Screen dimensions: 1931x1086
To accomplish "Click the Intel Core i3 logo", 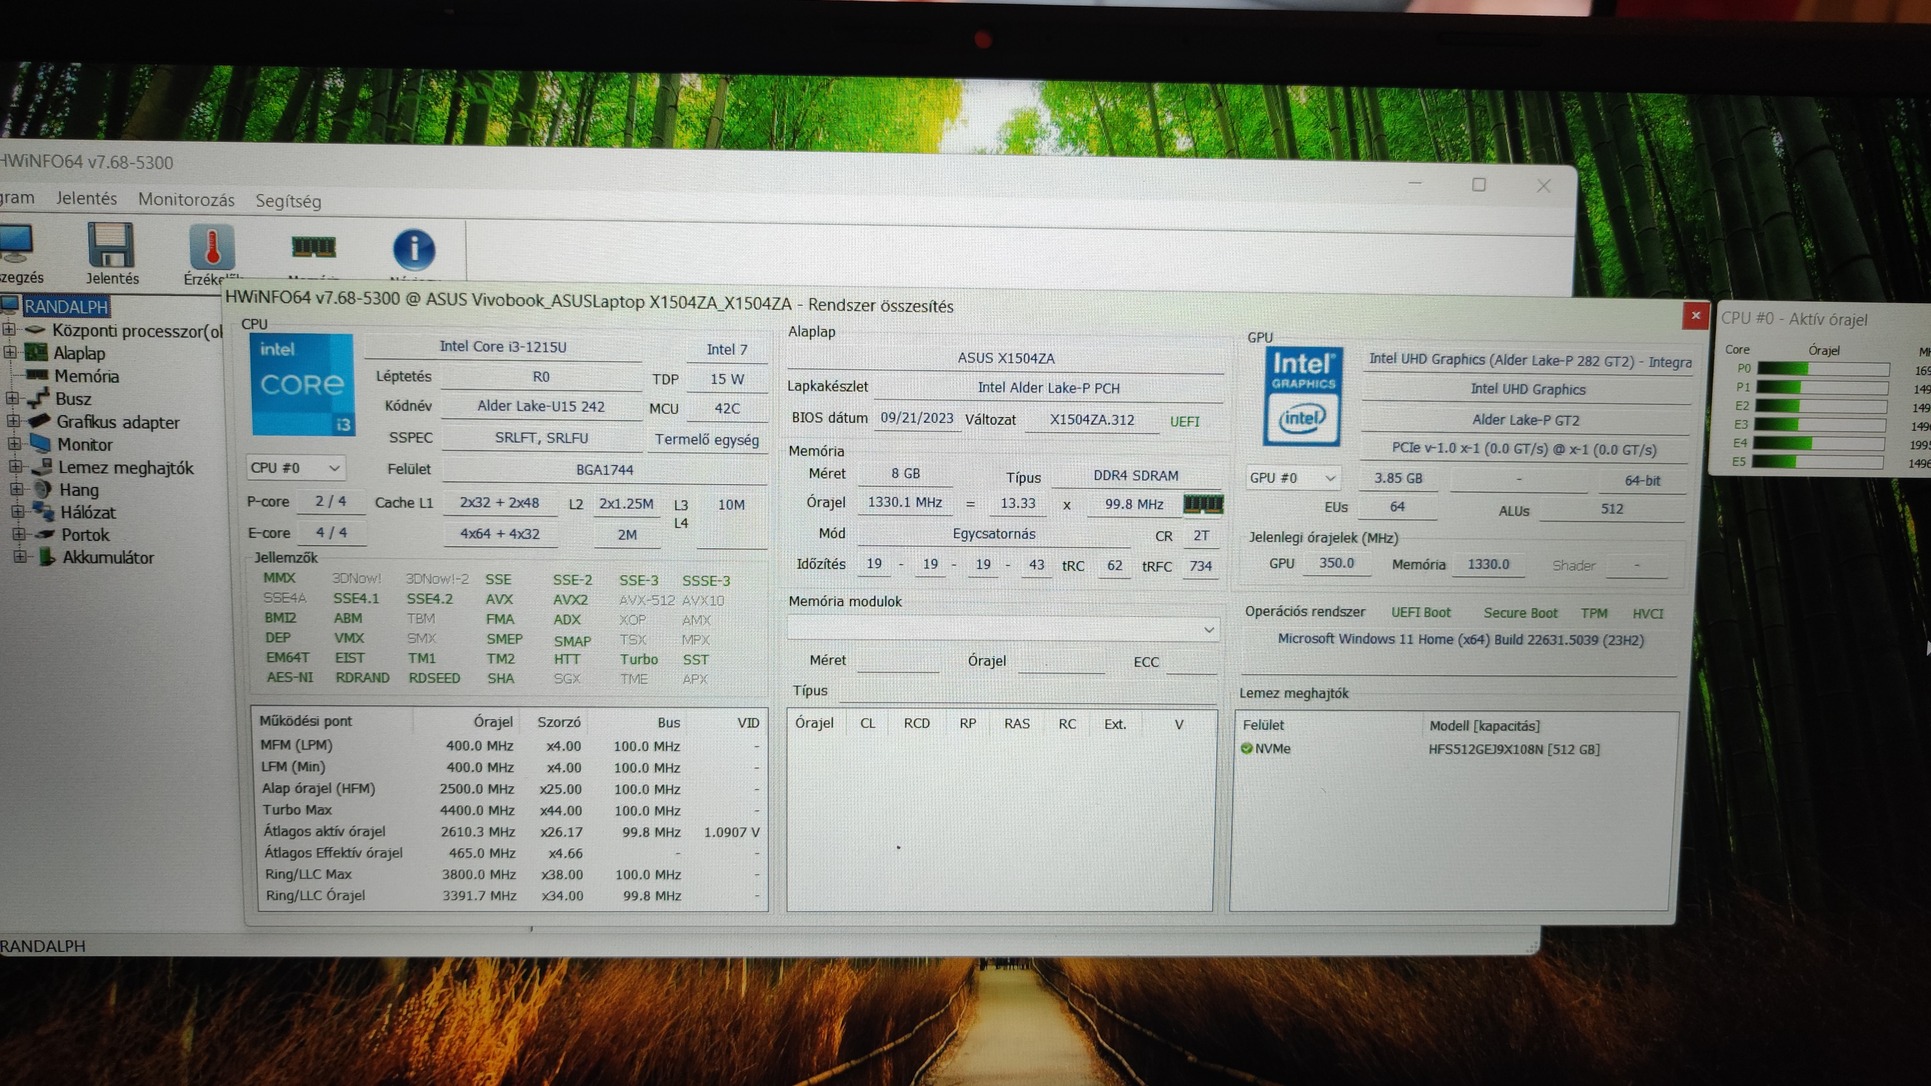I will pos(301,385).
